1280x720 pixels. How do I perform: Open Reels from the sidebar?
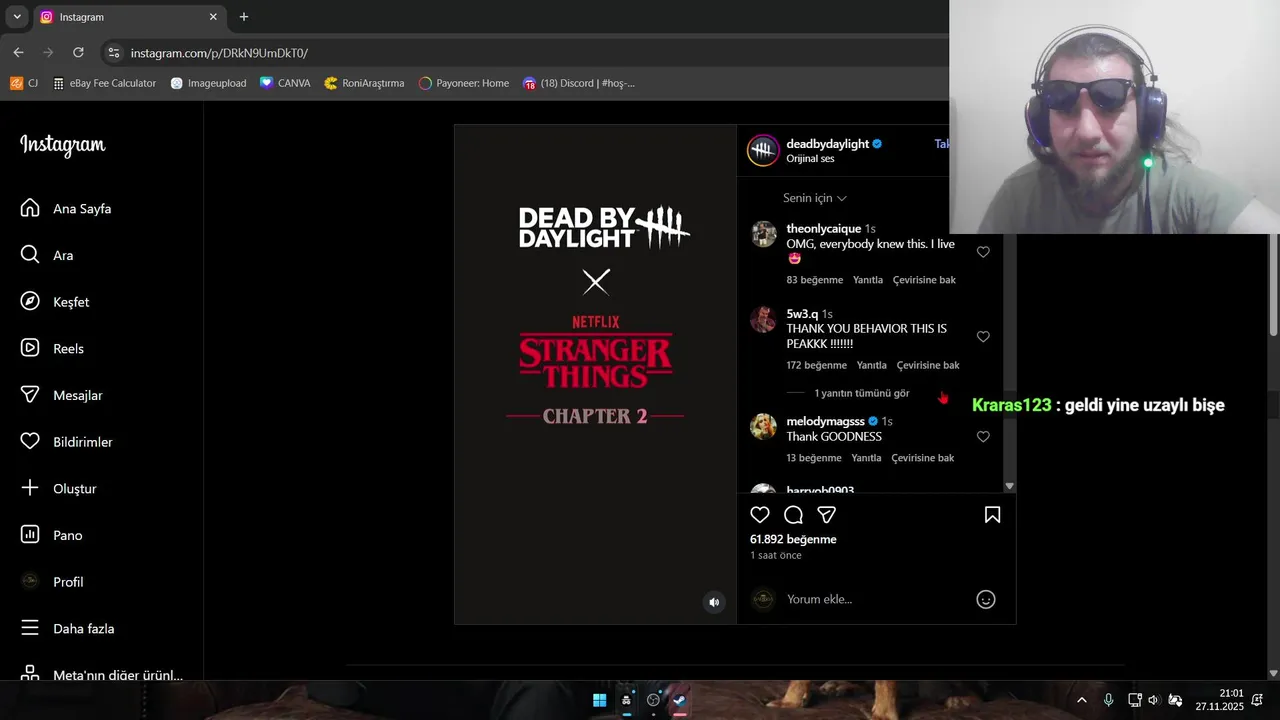click(x=52, y=348)
